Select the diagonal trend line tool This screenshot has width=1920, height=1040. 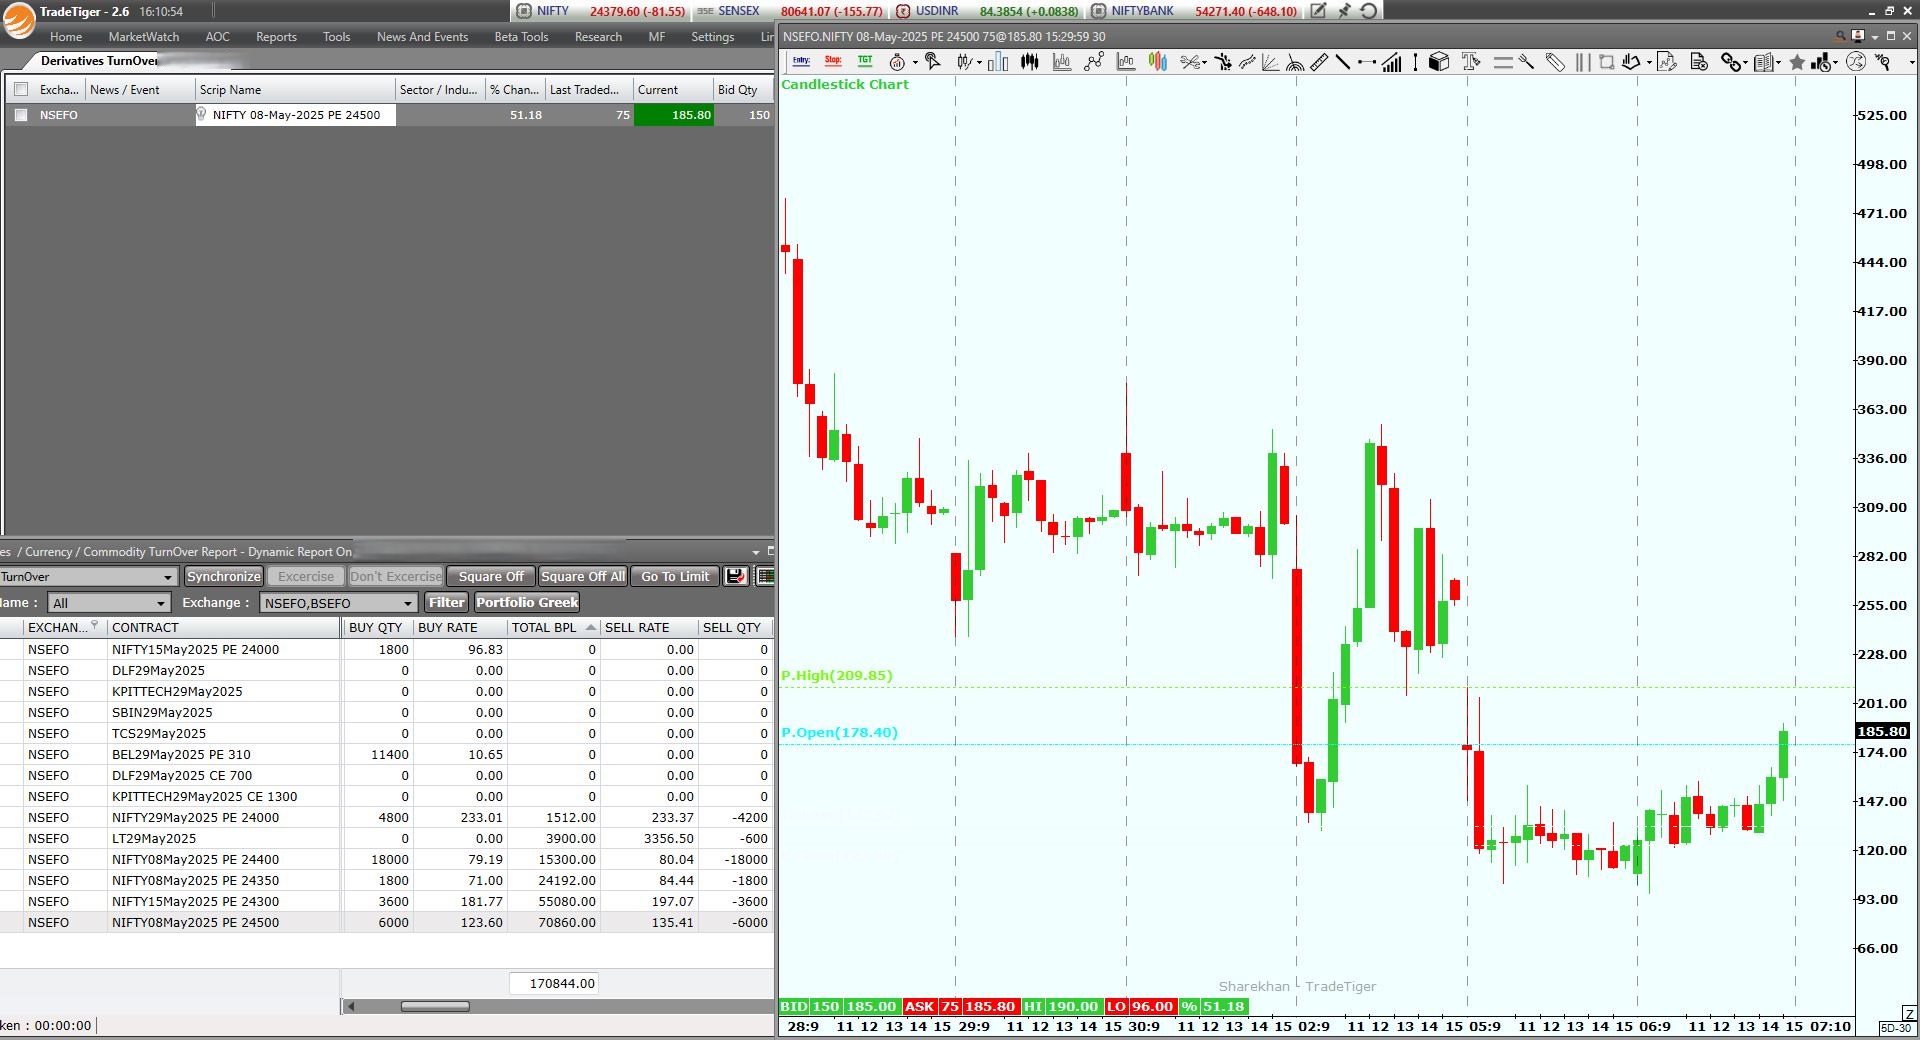(1343, 62)
